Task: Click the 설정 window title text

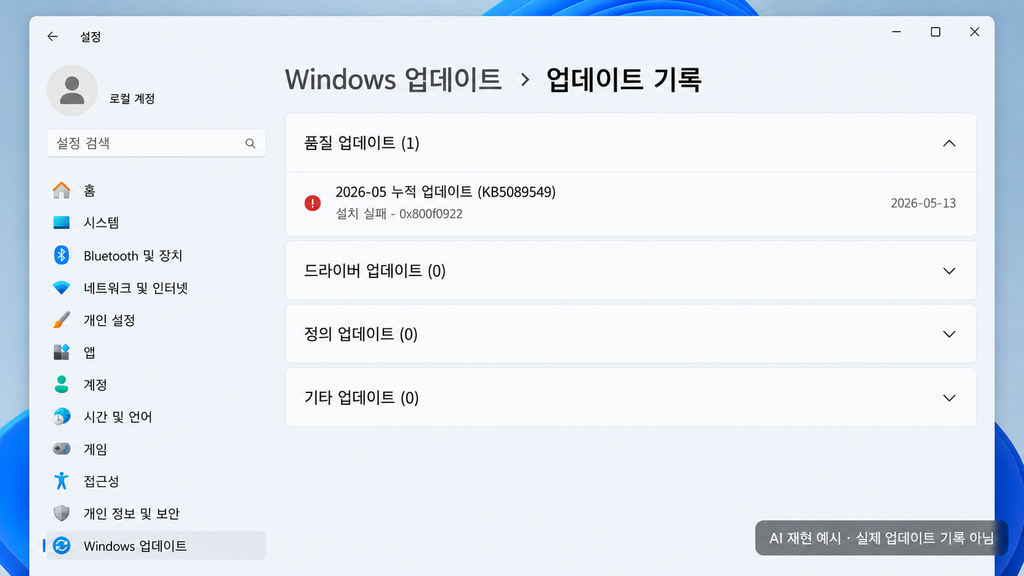Action: point(90,37)
